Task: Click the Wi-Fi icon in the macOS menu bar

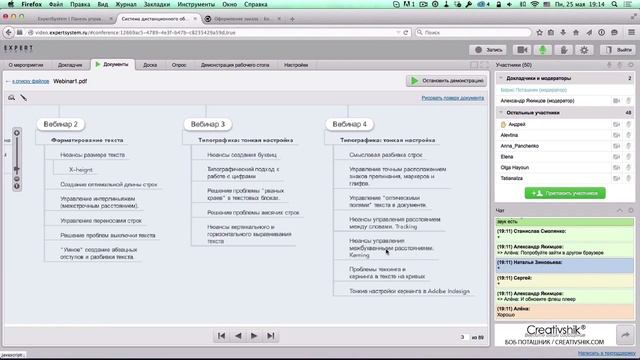Action: pyautogui.click(x=534, y=4)
